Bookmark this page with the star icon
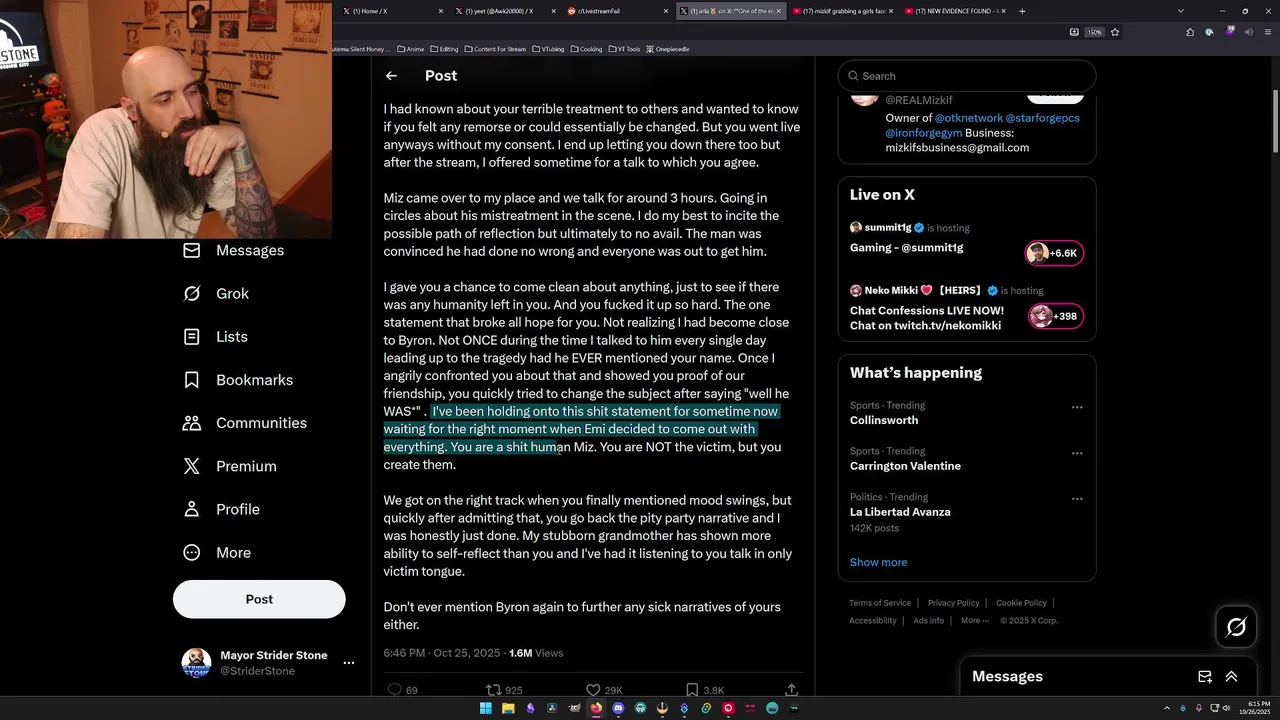 coord(1115,32)
